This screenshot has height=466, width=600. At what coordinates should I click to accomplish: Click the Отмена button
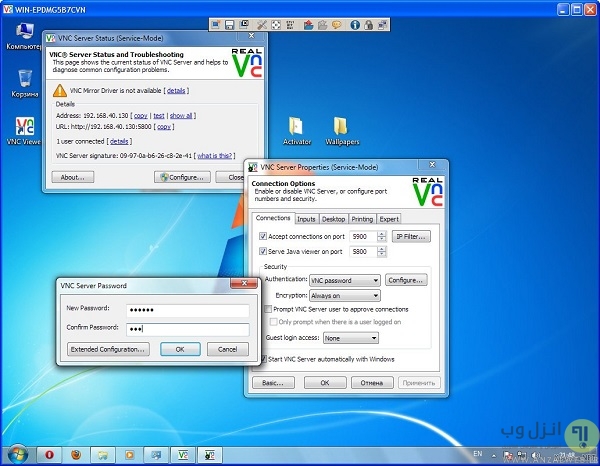(x=372, y=383)
